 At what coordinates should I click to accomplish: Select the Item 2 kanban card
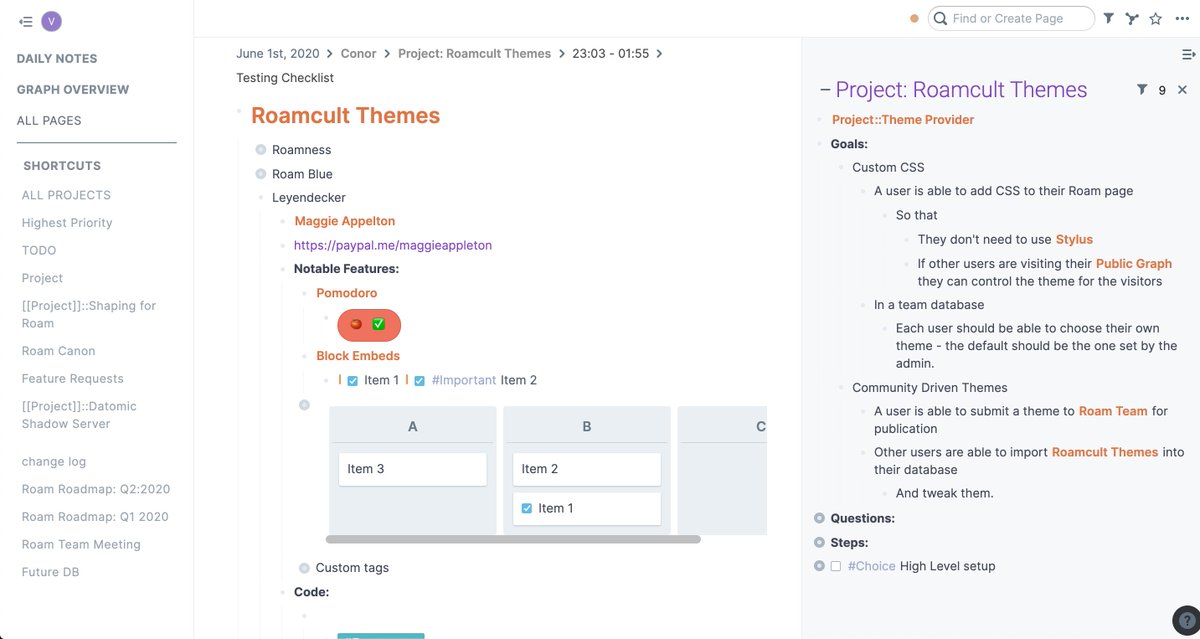point(587,469)
